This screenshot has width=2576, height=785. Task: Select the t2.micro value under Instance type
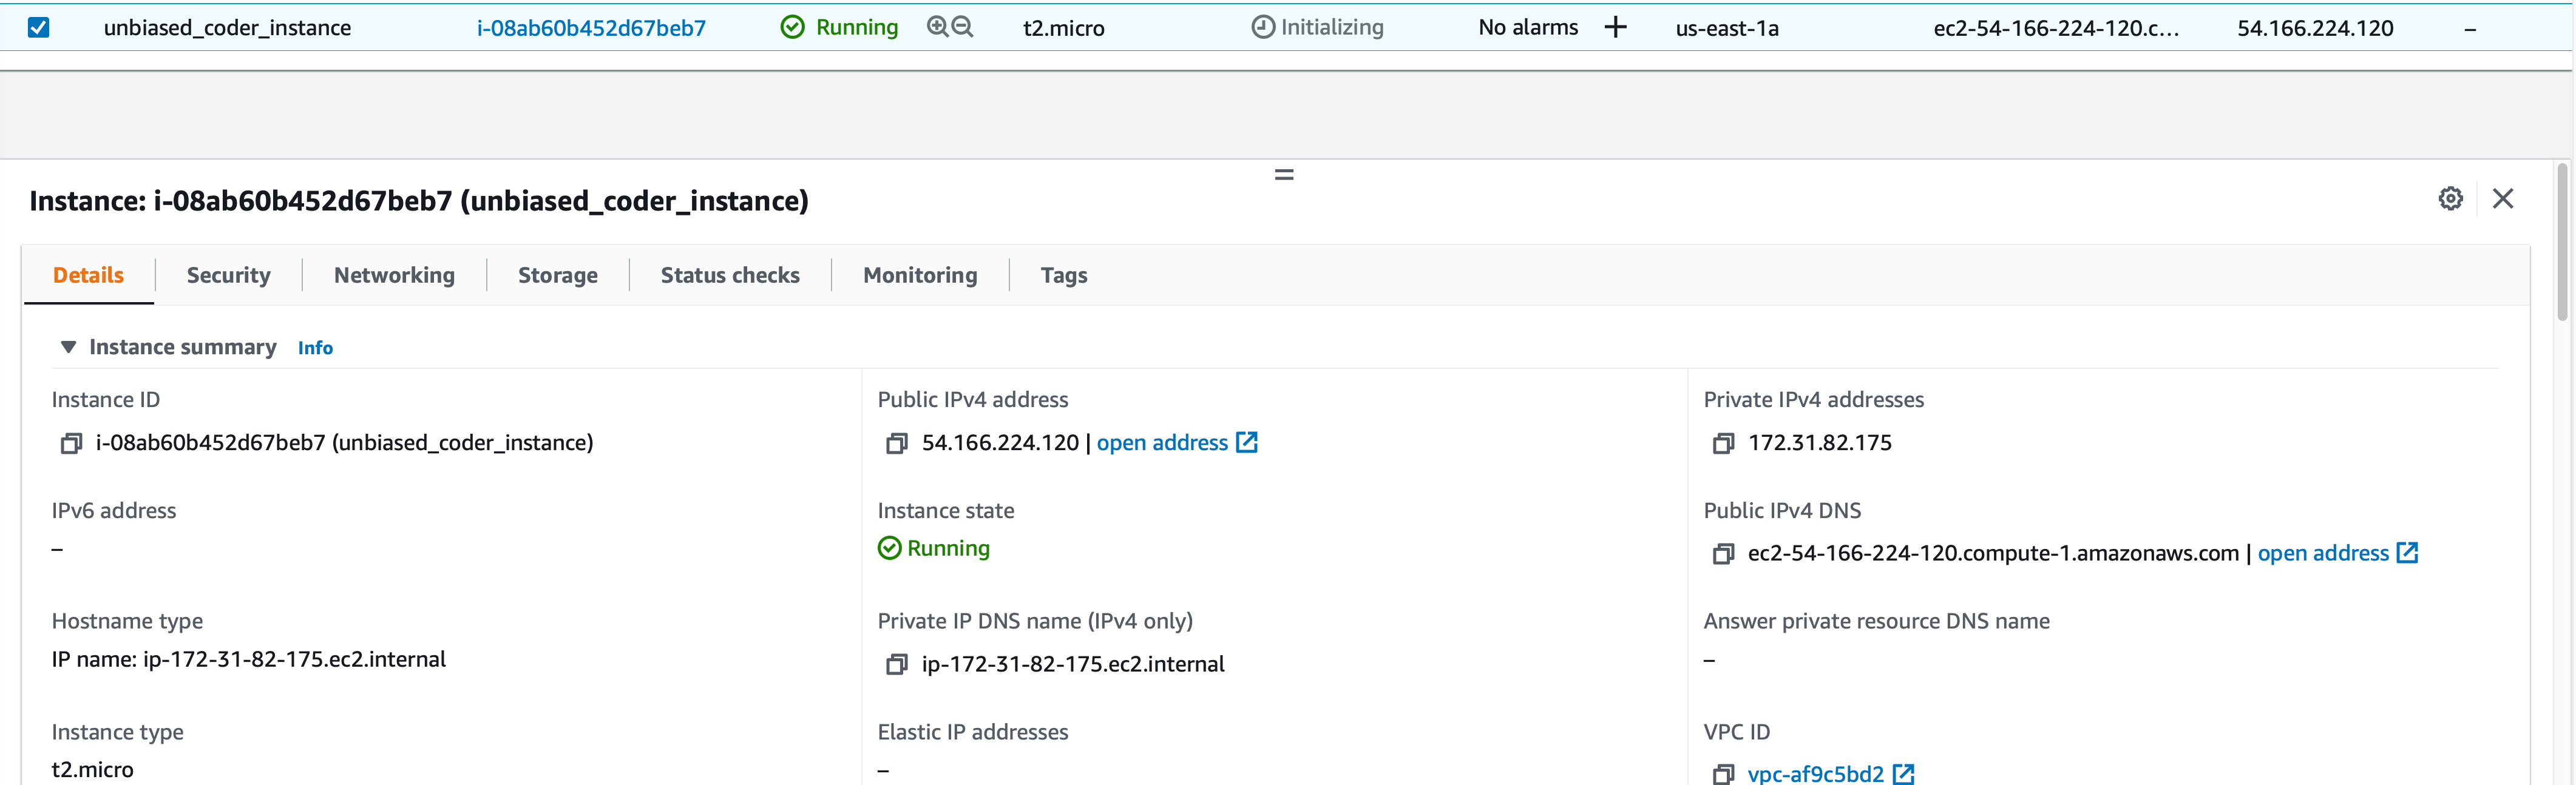click(92, 770)
